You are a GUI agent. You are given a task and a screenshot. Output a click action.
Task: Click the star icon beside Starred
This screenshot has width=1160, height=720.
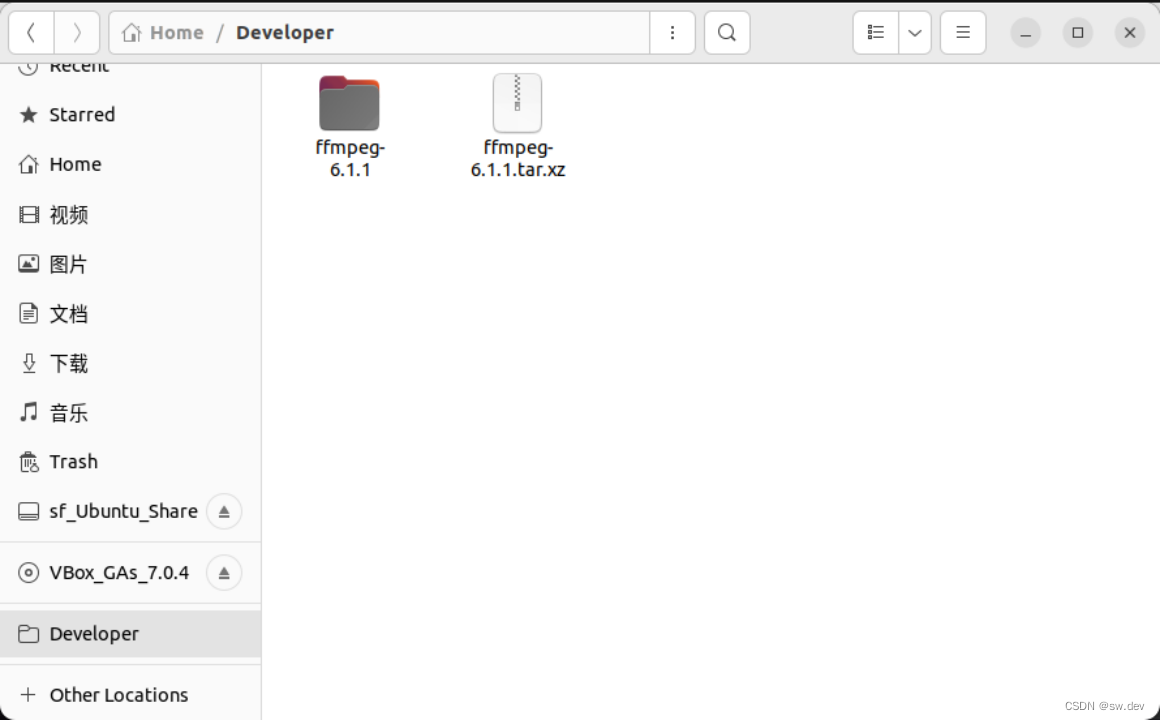coord(28,115)
